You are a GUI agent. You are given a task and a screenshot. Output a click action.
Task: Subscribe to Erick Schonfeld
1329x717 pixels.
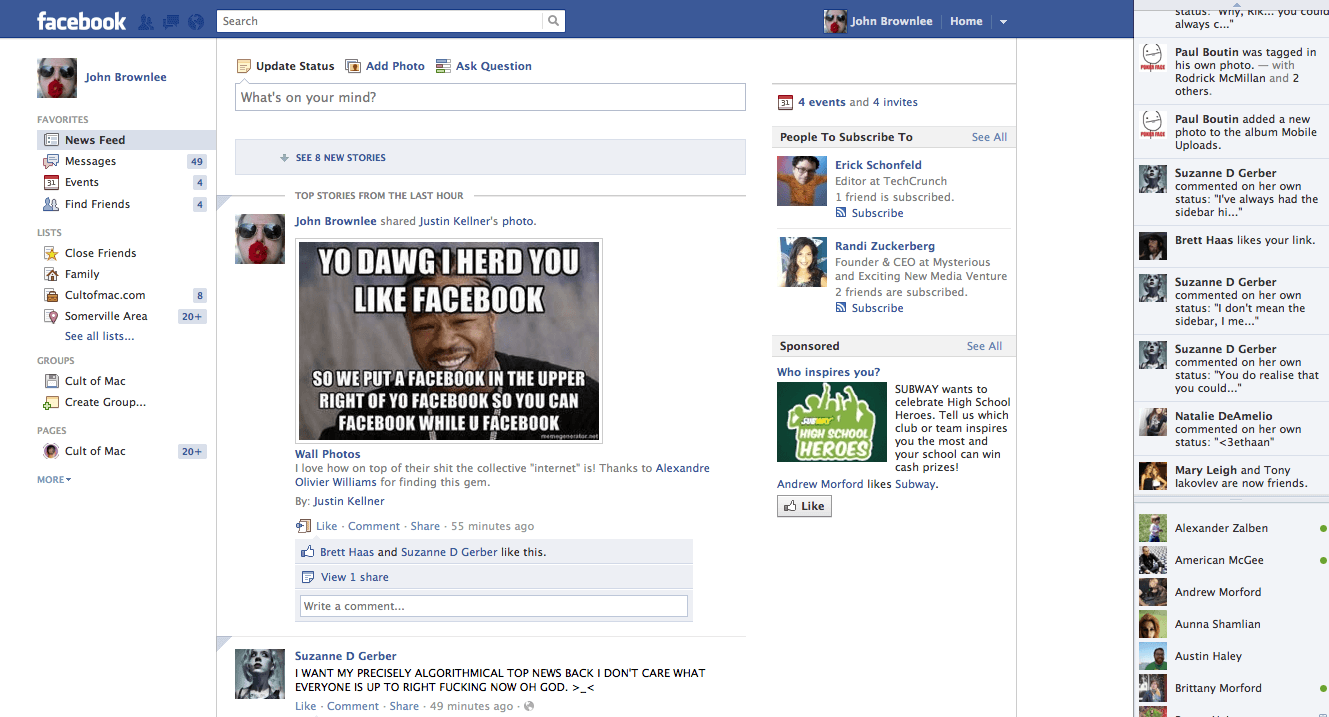tap(877, 213)
